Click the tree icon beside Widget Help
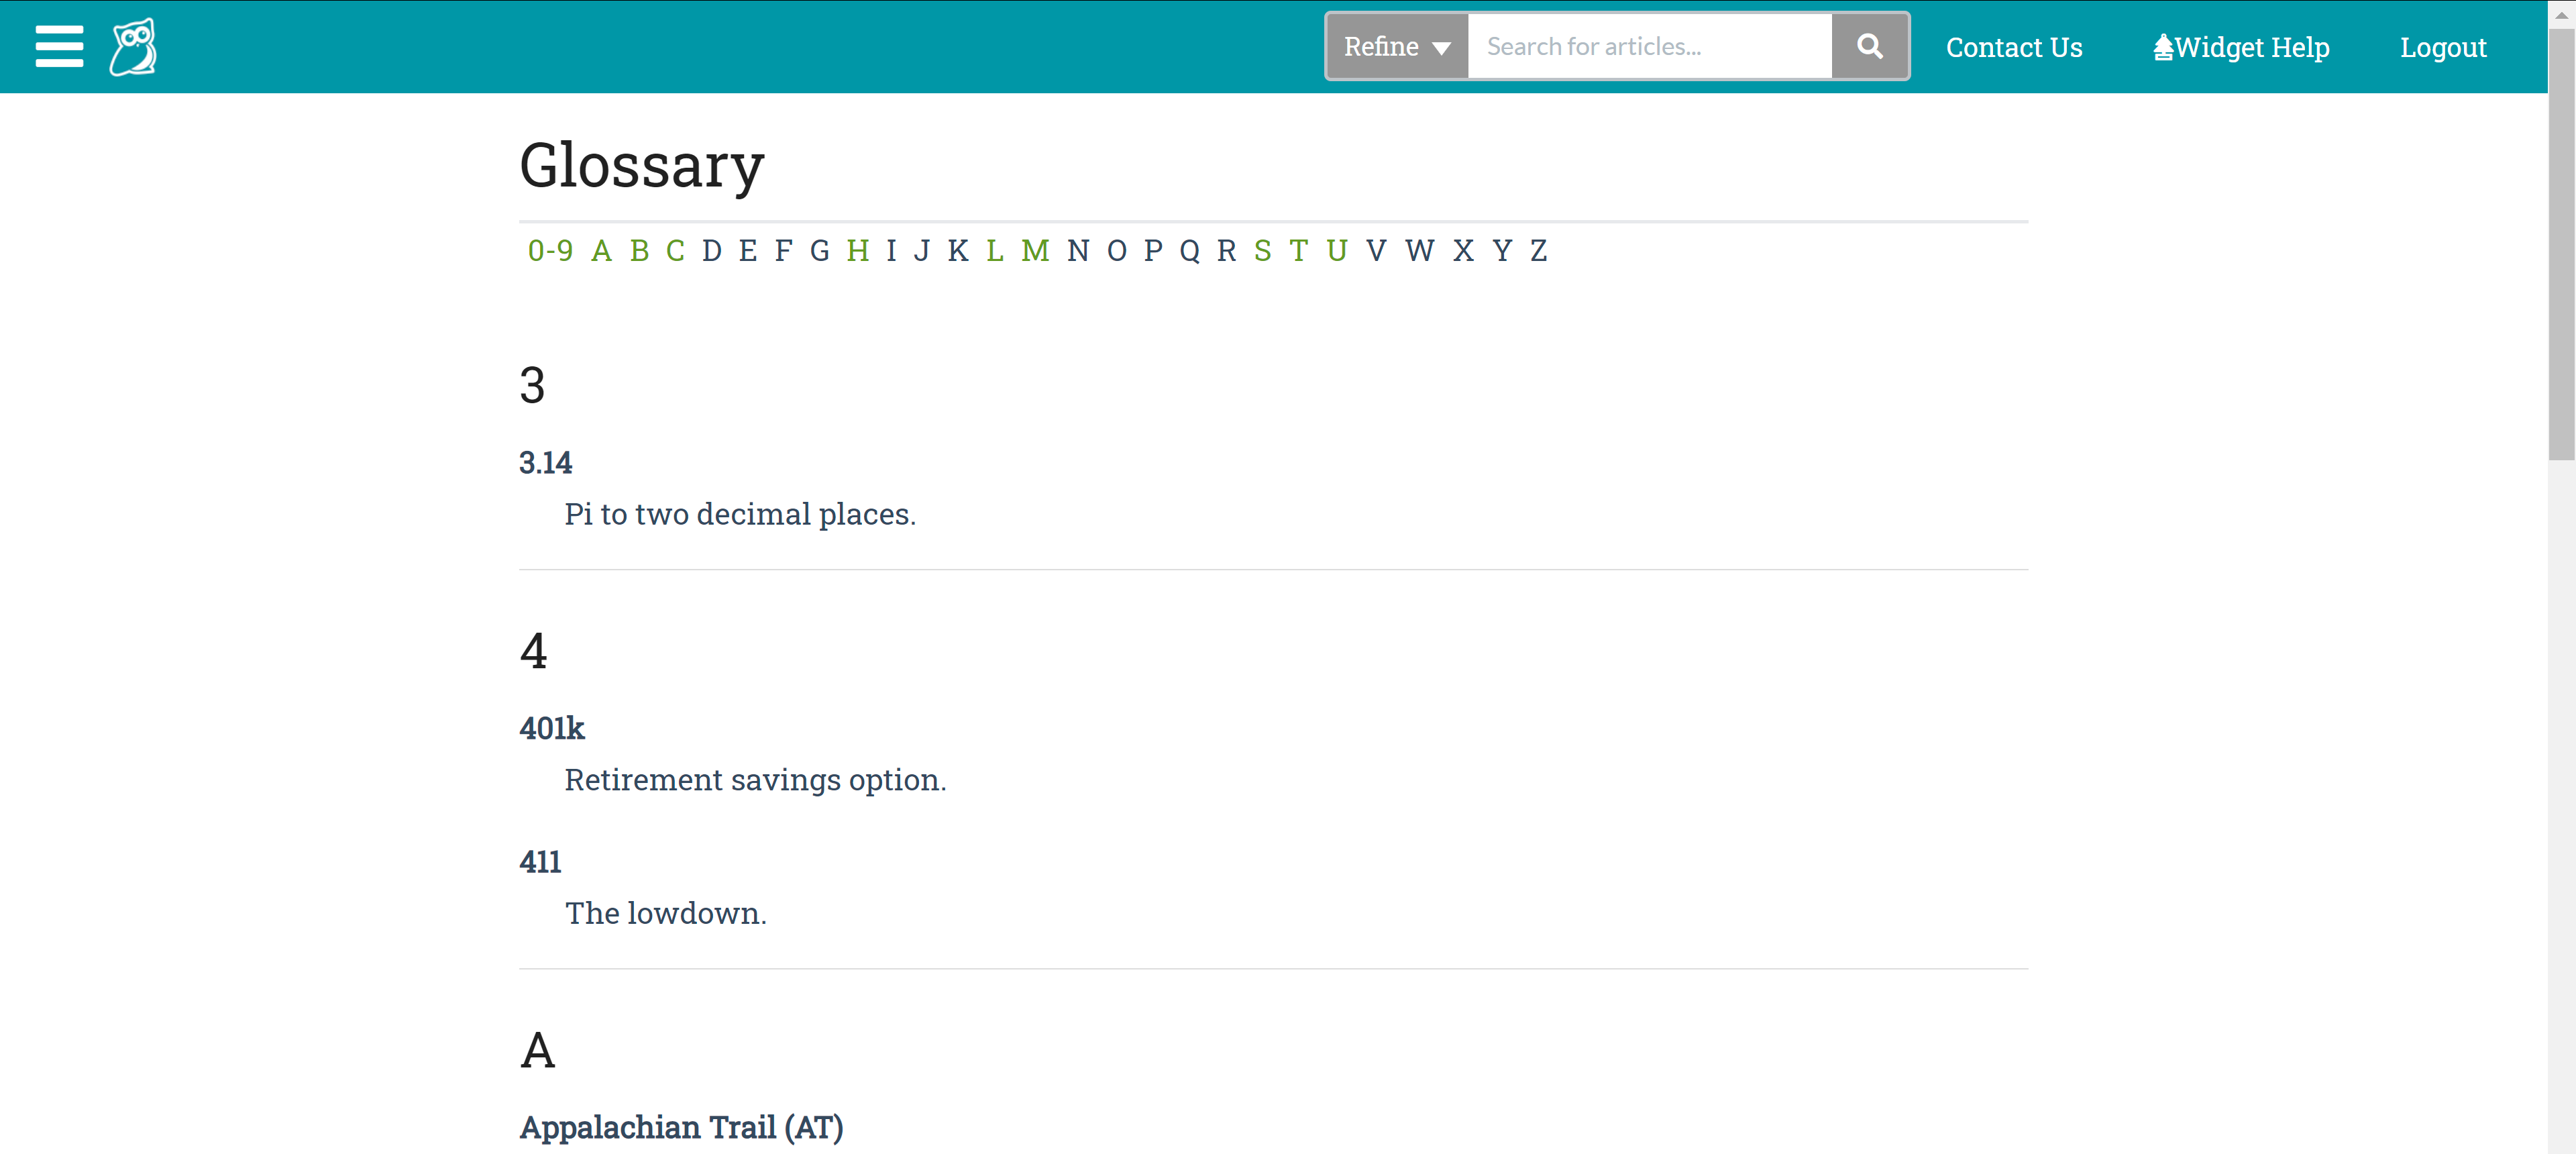The width and height of the screenshot is (2576, 1154). pyautogui.click(x=2163, y=47)
